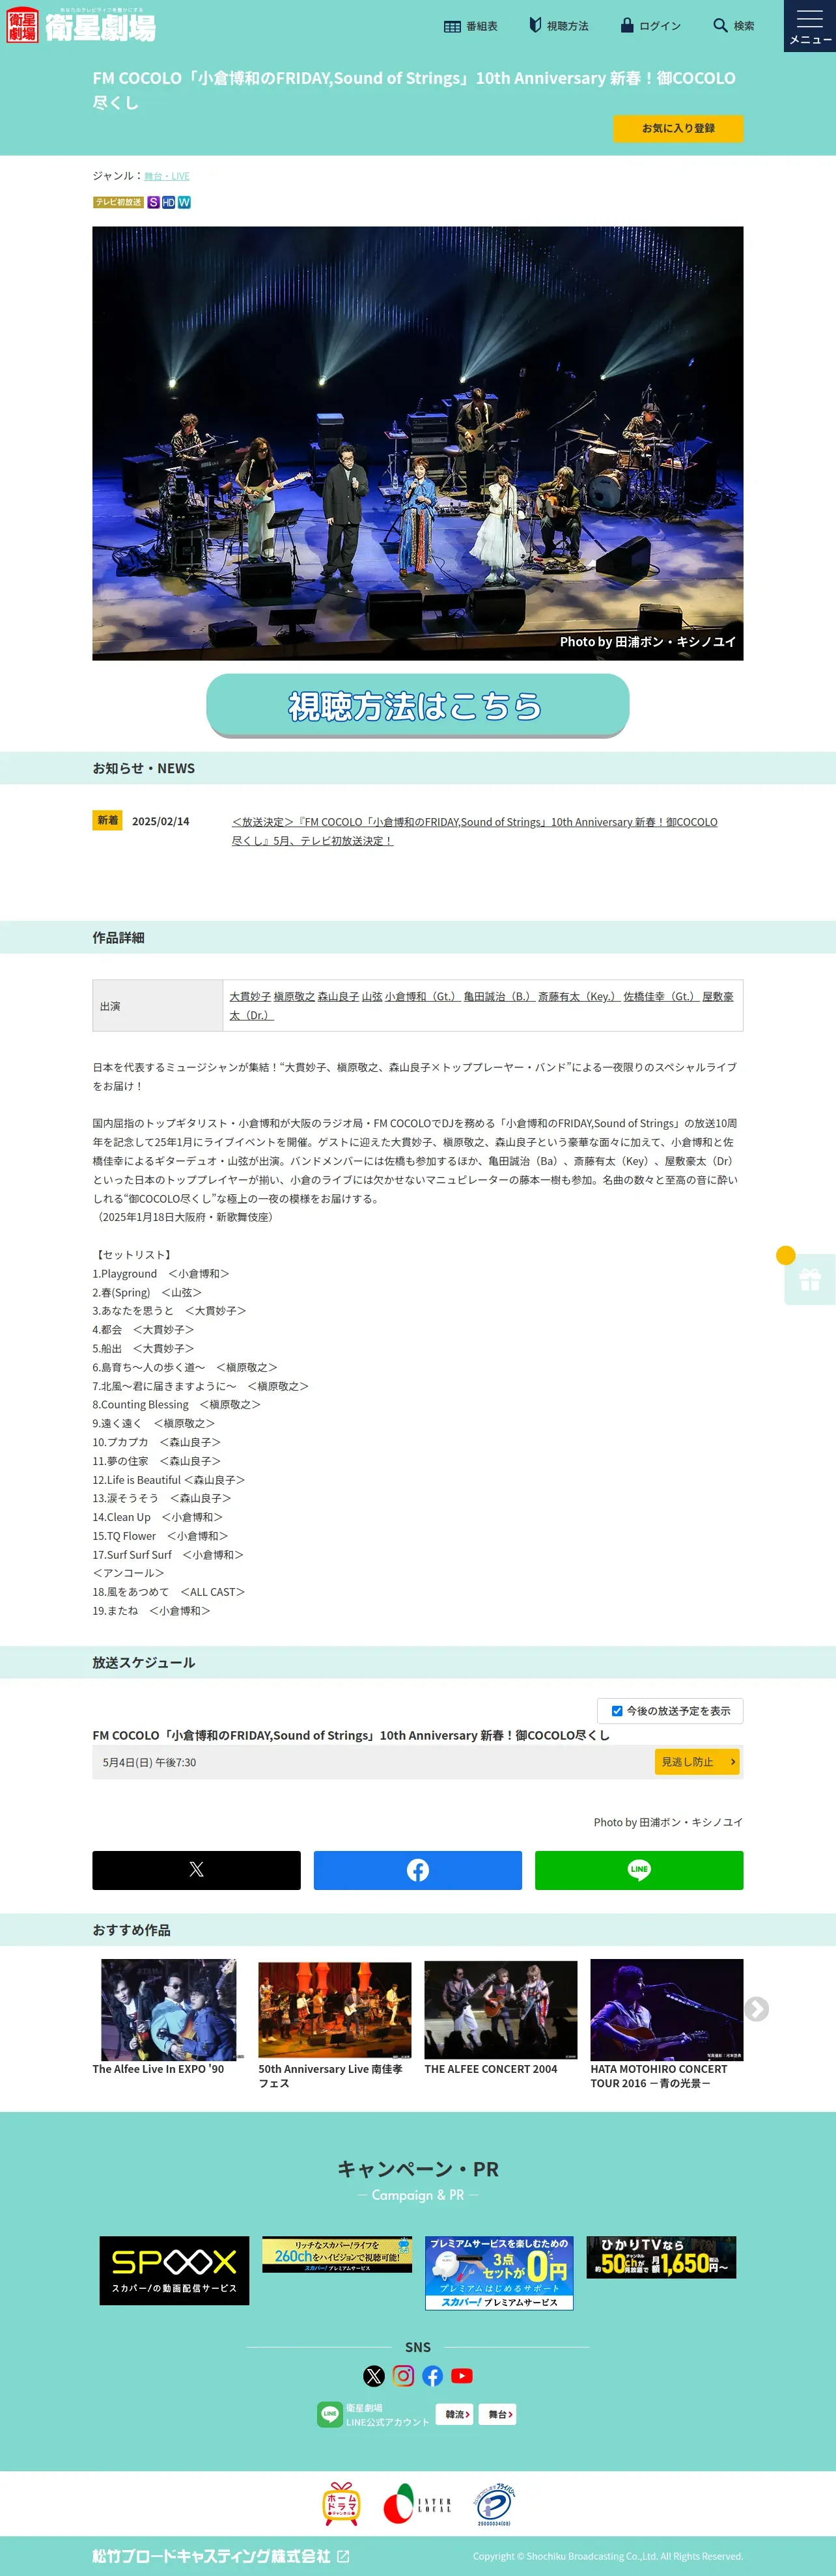Click the テレビ初放送 badge

coord(118,202)
